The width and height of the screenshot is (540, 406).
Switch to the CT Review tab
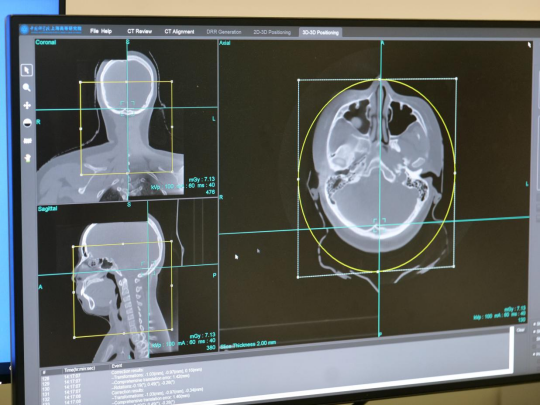point(139,31)
